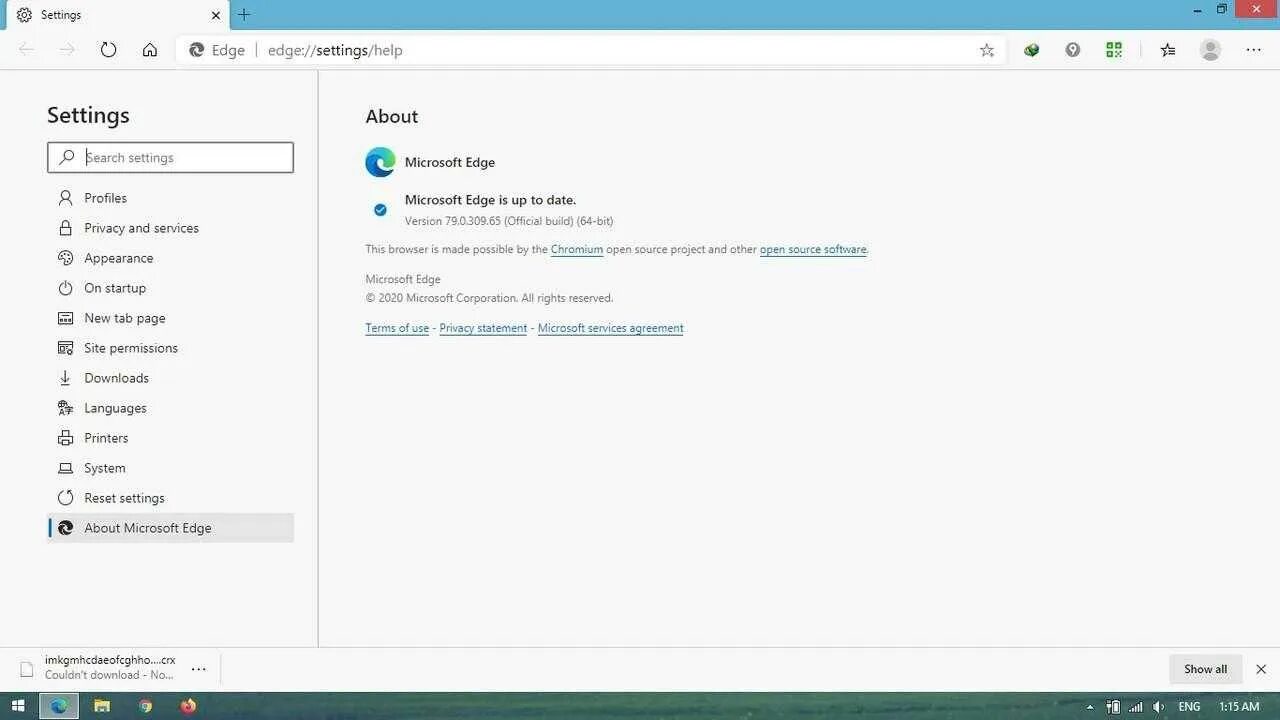Open Profiles settings

[x=170, y=198]
